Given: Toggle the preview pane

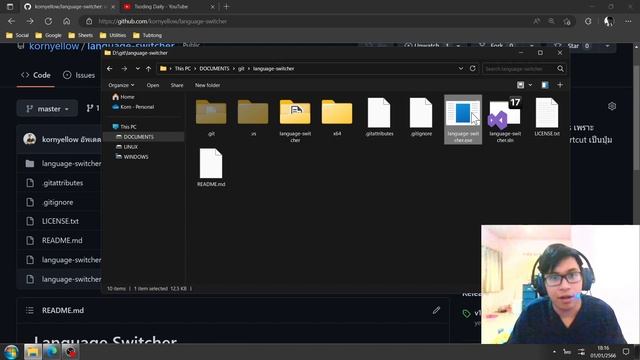Looking at the screenshot, I should [x=545, y=85].
